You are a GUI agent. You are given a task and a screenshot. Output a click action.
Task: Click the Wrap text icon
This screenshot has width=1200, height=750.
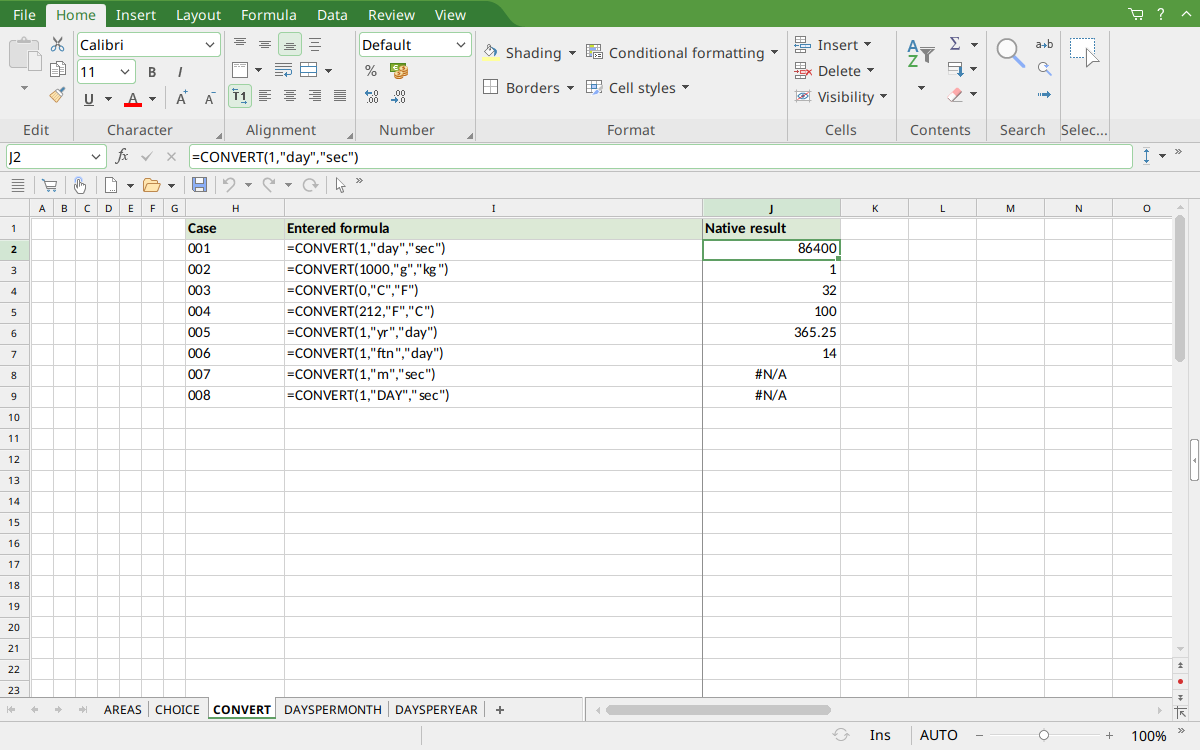coord(283,70)
